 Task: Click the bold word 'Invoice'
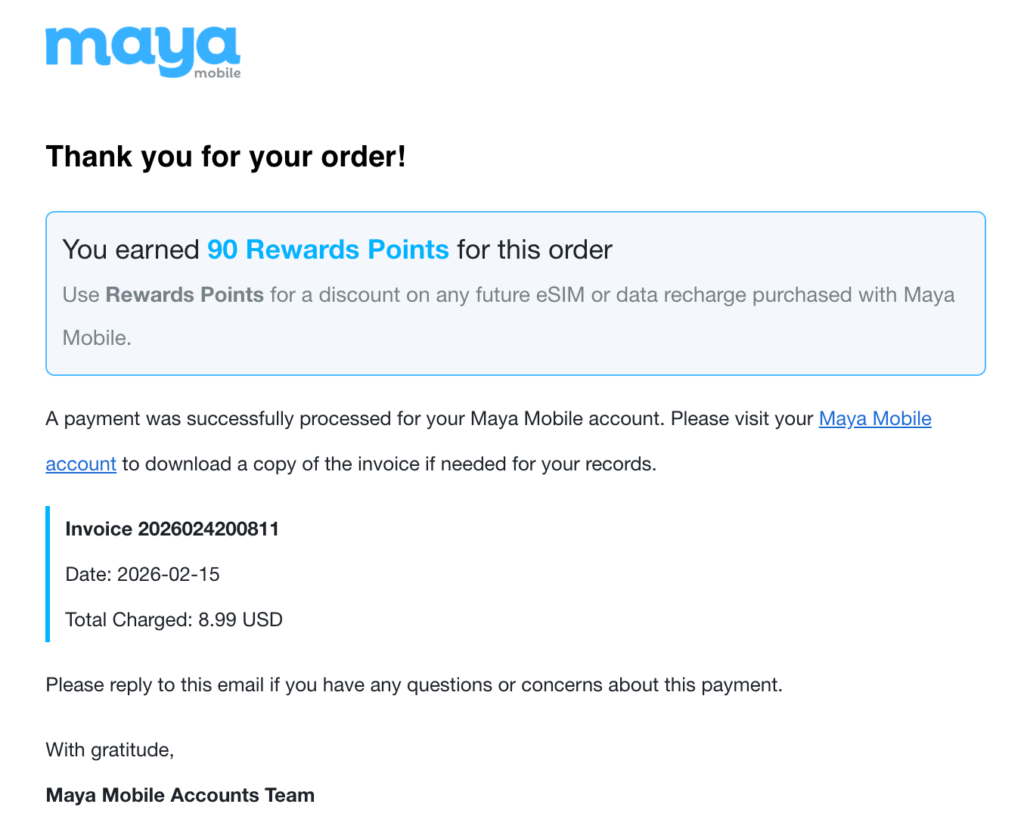[99, 529]
